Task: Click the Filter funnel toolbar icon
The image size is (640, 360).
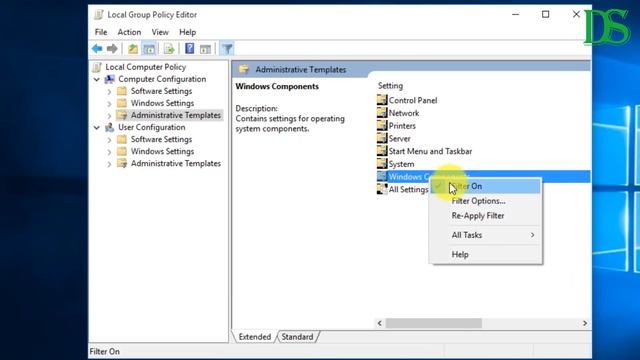Action: click(x=227, y=49)
